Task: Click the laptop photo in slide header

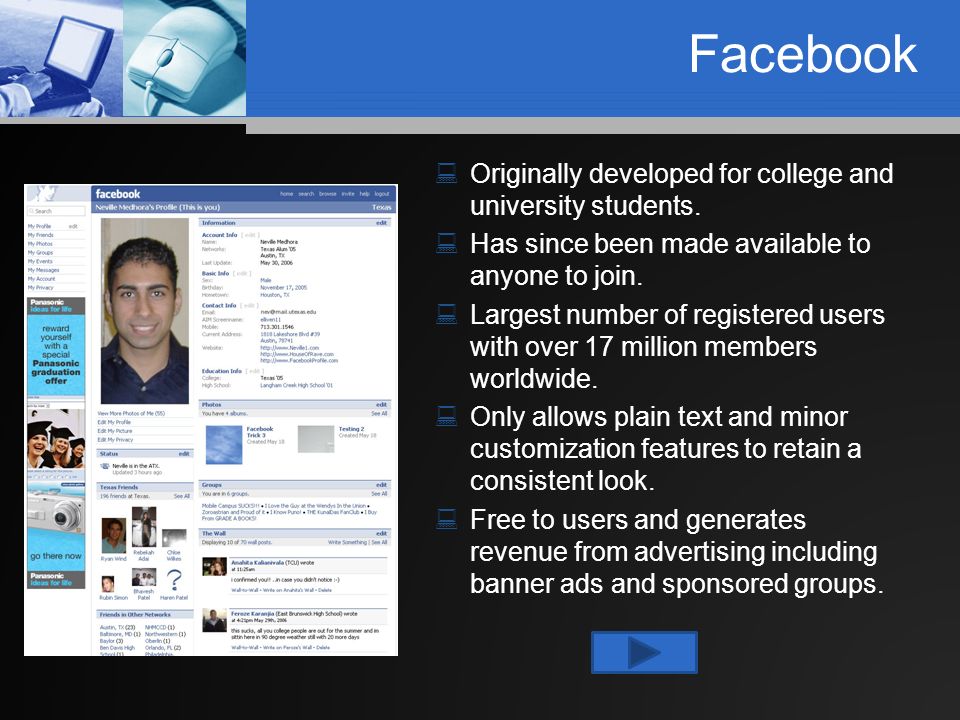Action: [61, 58]
